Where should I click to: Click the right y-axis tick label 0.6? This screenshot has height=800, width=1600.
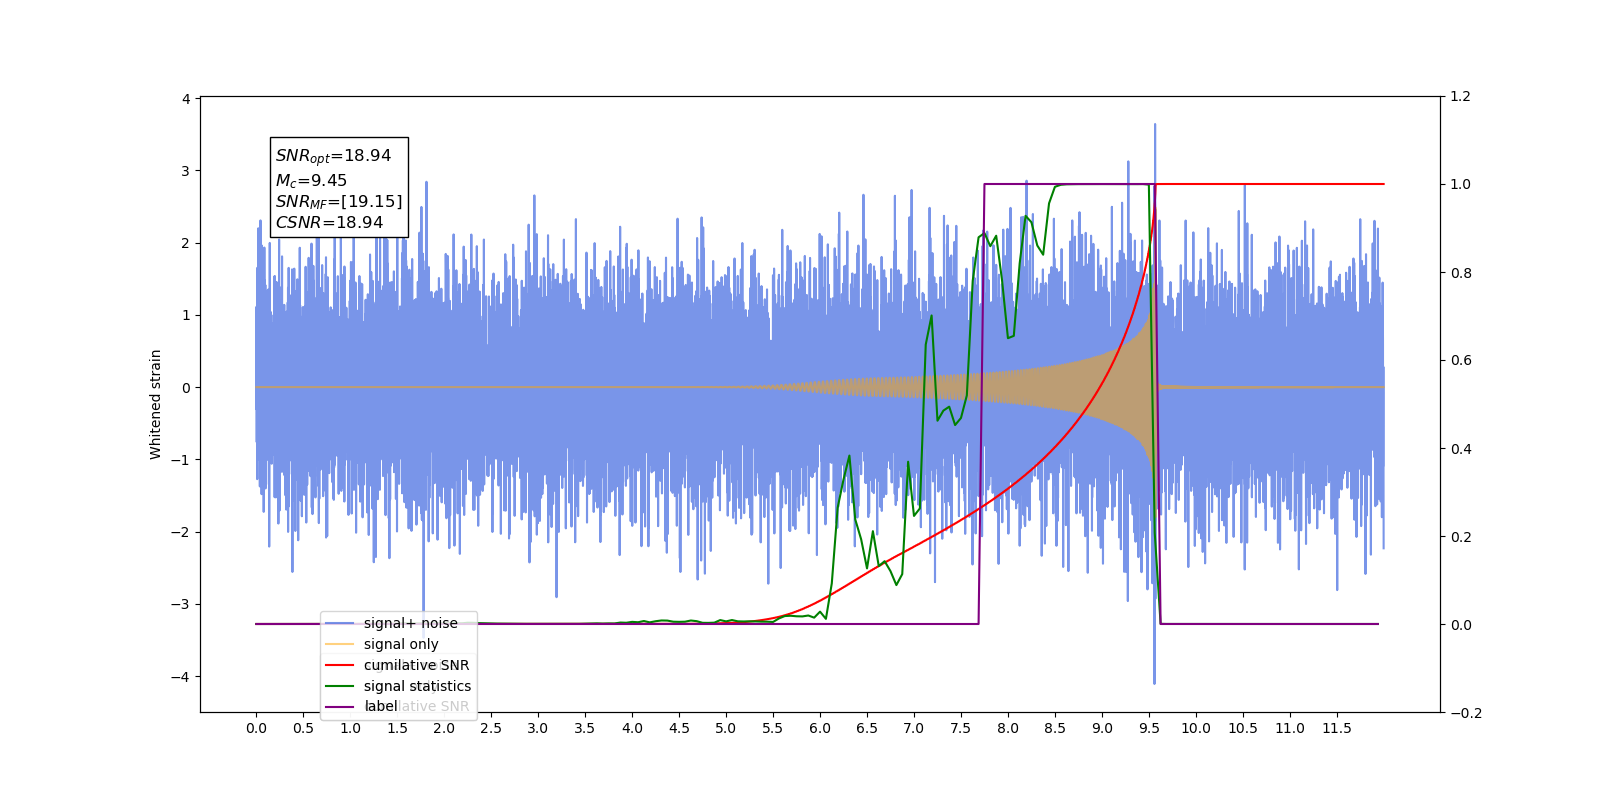(x=1461, y=361)
